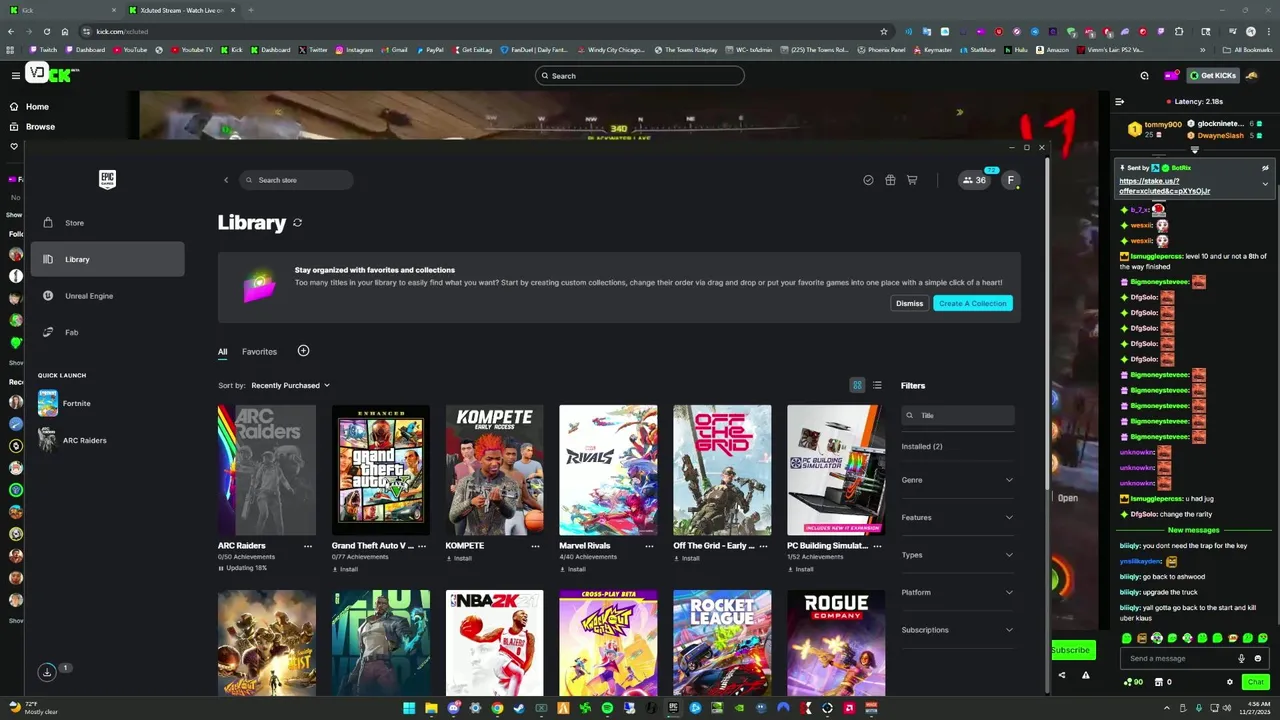Open the Kick hamburger menu
This screenshot has height=720, width=1280.
(x=15, y=76)
